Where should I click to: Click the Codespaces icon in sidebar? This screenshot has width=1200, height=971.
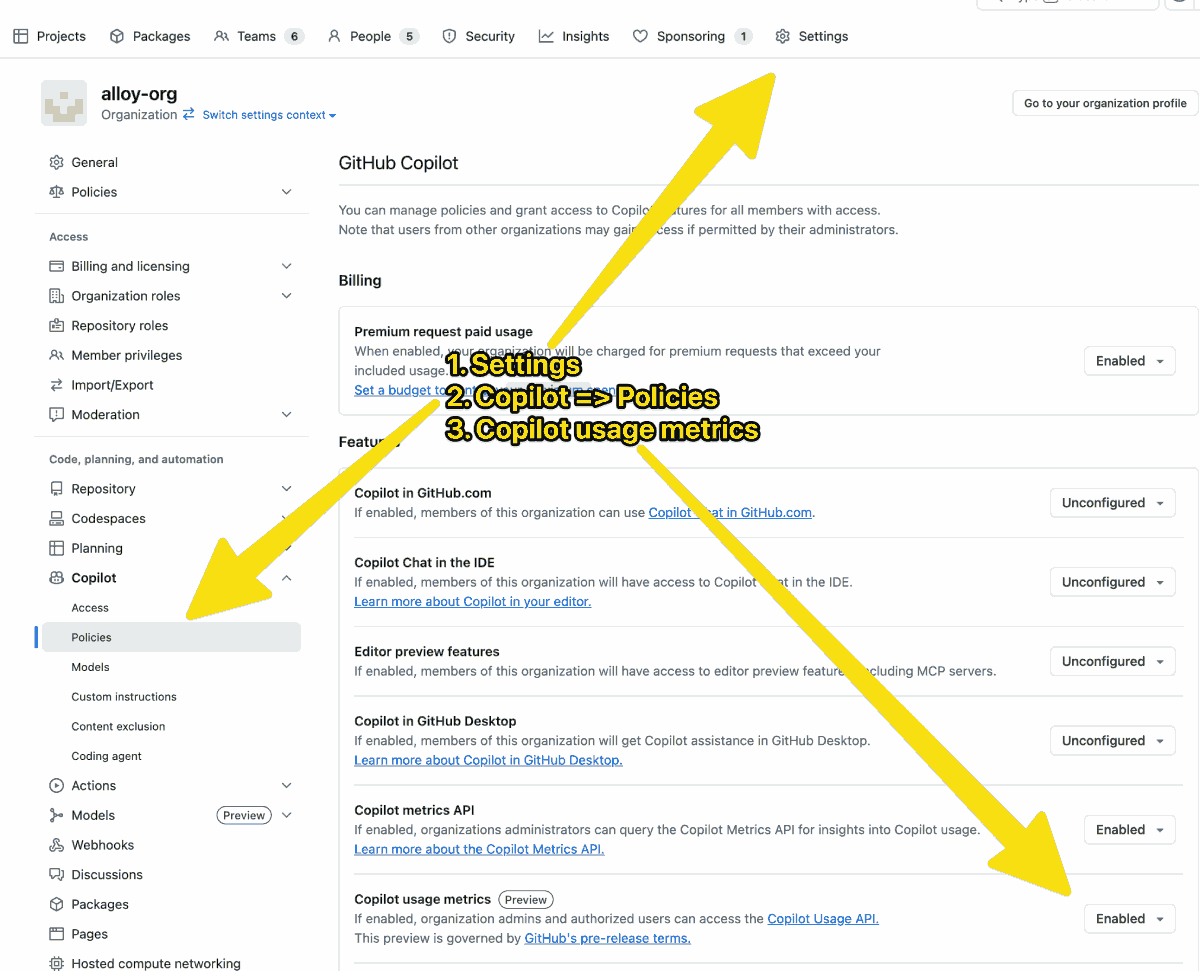57,519
